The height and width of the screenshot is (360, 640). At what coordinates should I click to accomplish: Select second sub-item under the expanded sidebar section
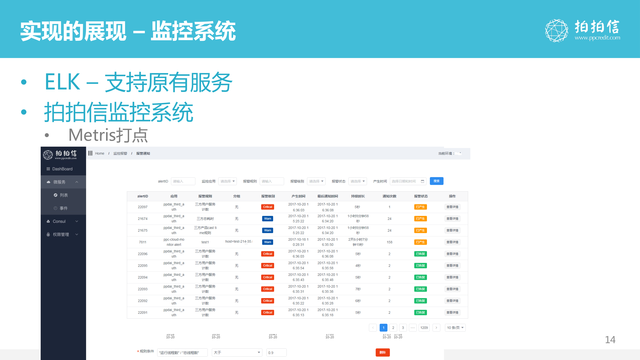pyautogui.click(x=63, y=208)
